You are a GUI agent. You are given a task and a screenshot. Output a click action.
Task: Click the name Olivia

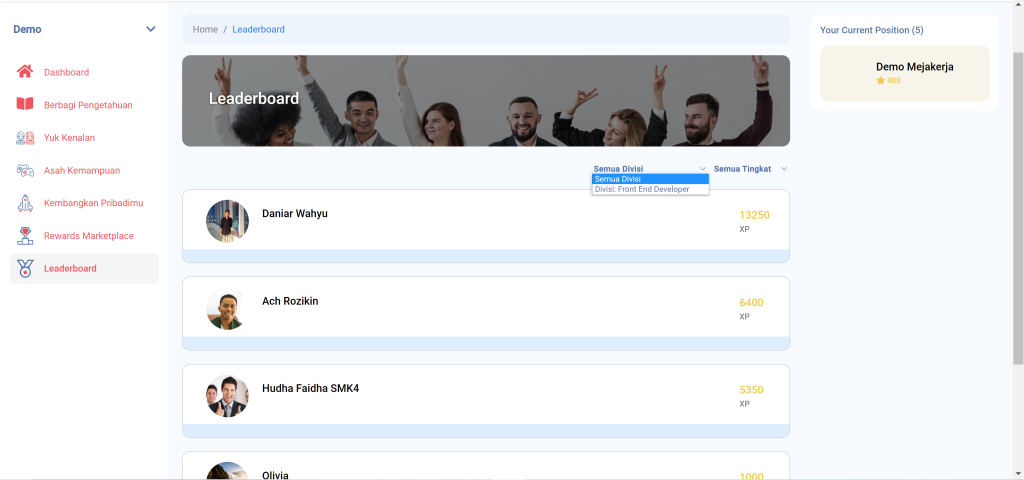(275, 475)
